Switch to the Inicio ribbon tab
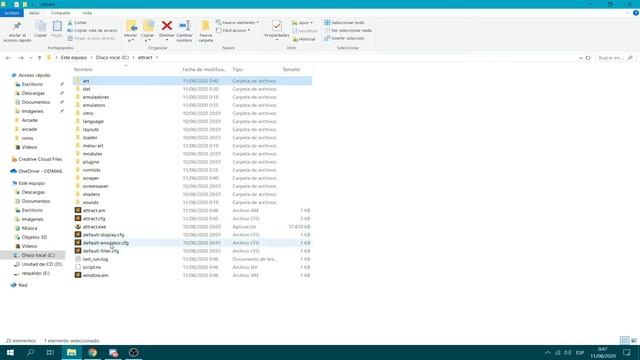640x360 pixels. pos(34,13)
